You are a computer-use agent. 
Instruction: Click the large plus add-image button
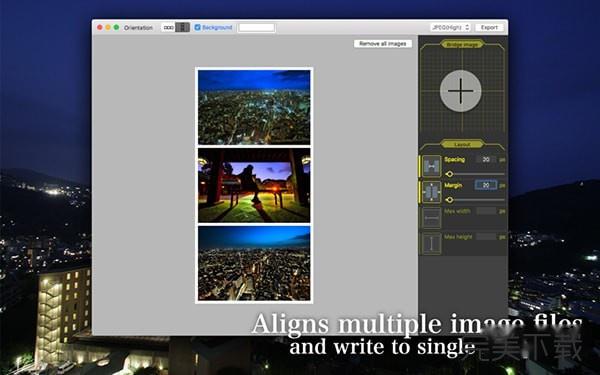pos(460,91)
